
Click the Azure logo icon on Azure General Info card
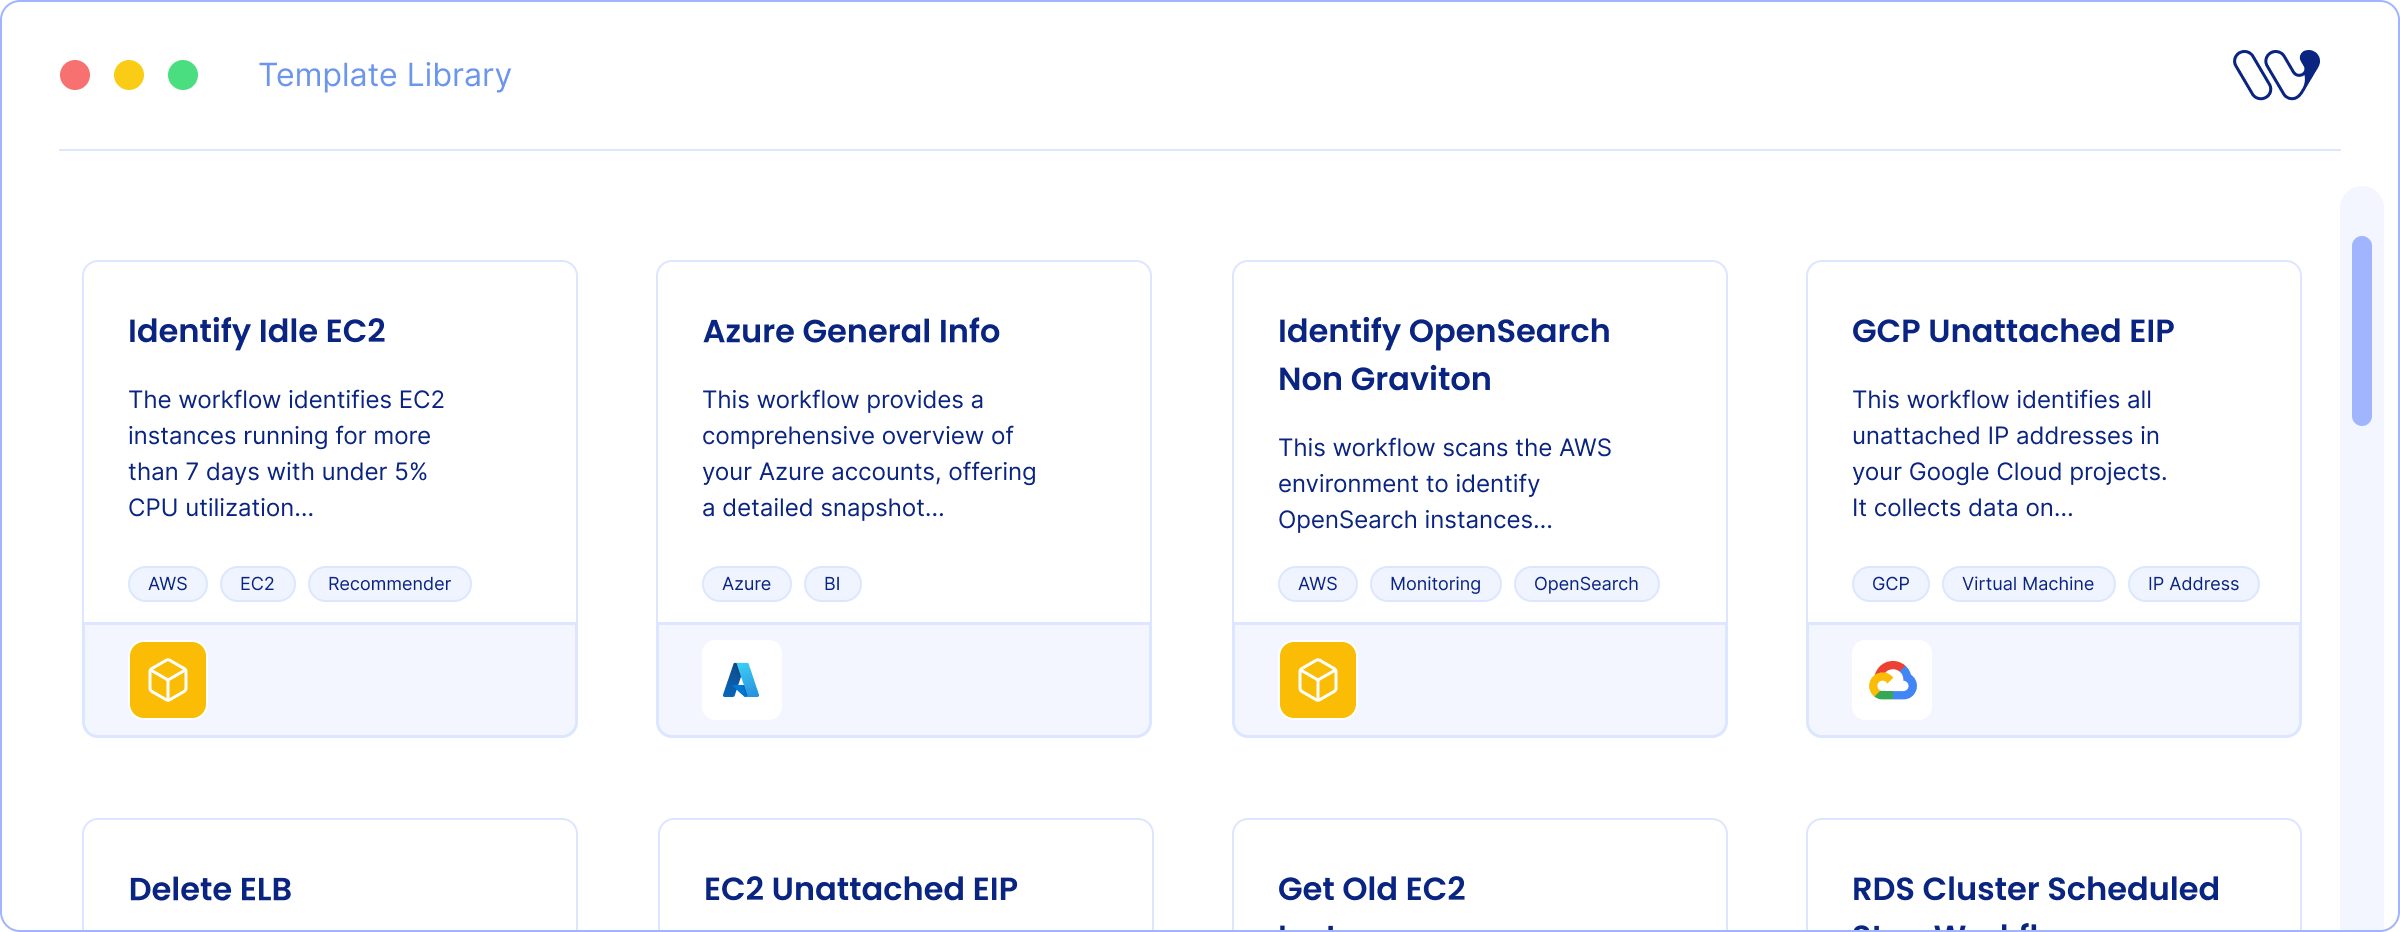[742, 680]
